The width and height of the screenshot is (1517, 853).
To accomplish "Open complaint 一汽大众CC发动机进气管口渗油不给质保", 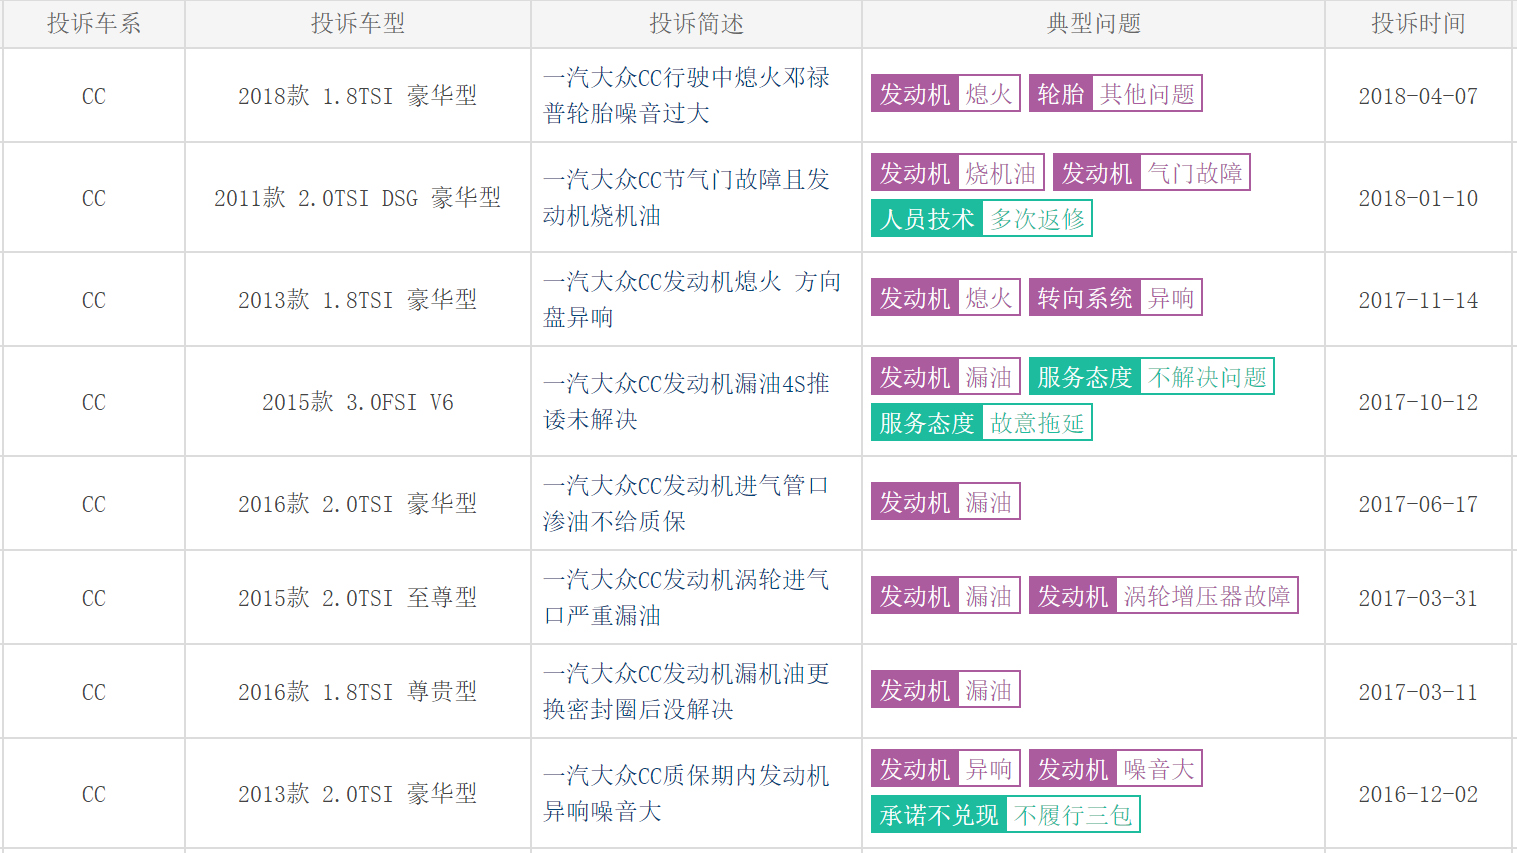I will pyautogui.click(x=687, y=503).
